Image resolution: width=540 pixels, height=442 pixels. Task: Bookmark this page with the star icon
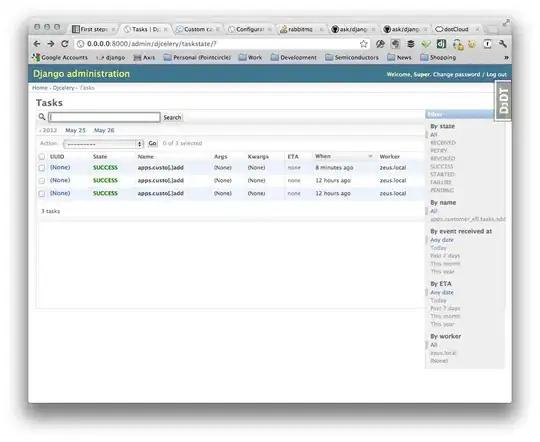pos(363,44)
